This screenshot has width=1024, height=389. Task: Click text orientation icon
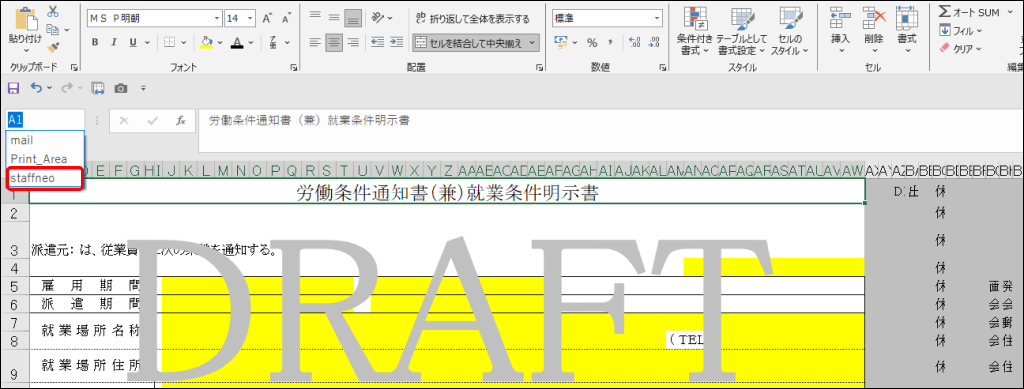[378, 18]
